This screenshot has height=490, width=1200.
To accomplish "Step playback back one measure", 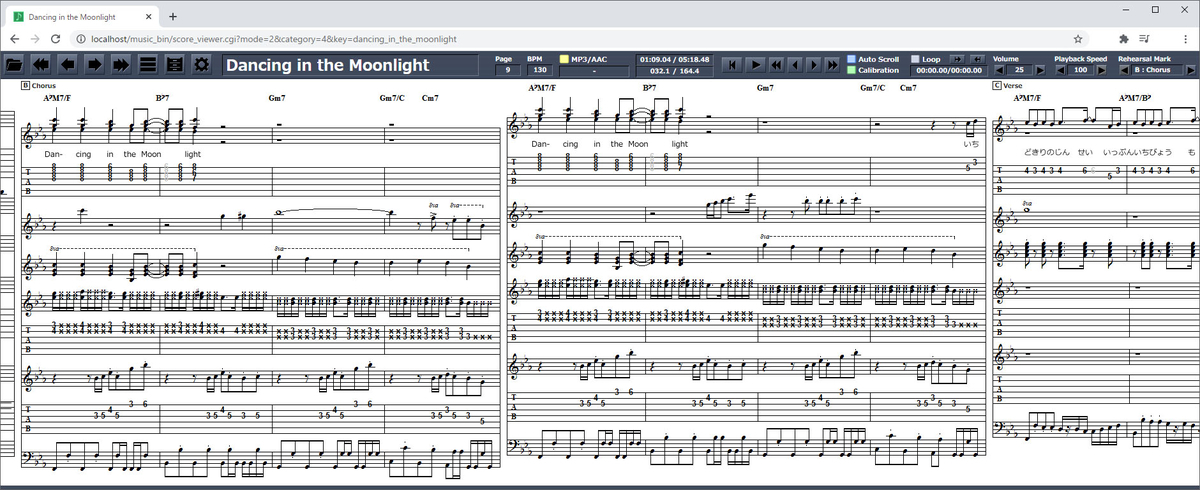I will tap(794, 65).
